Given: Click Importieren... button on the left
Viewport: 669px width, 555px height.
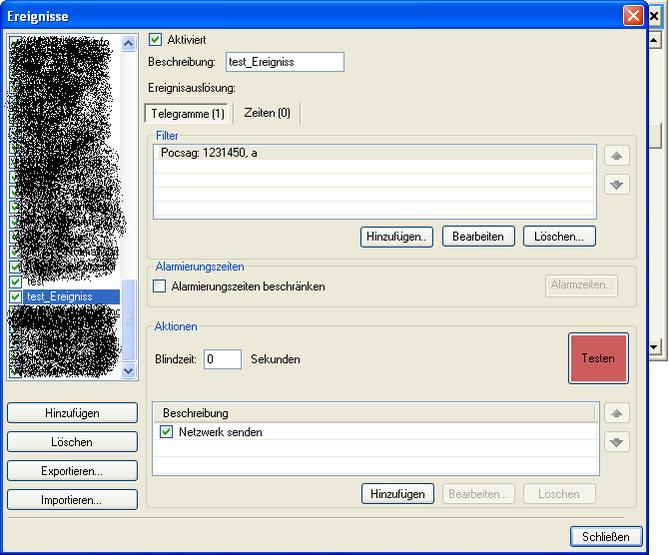Looking at the screenshot, I should [x=72, y=499].
